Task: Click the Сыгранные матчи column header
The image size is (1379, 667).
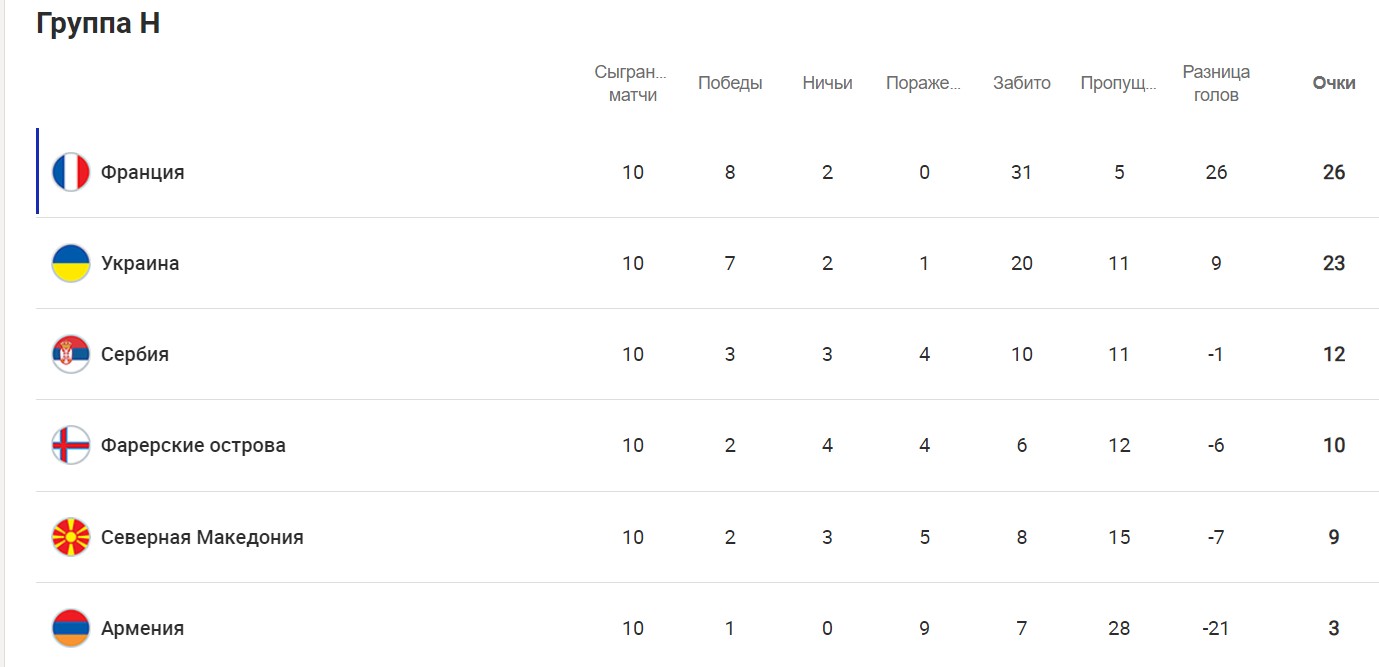Action: (x=632, y=83)
